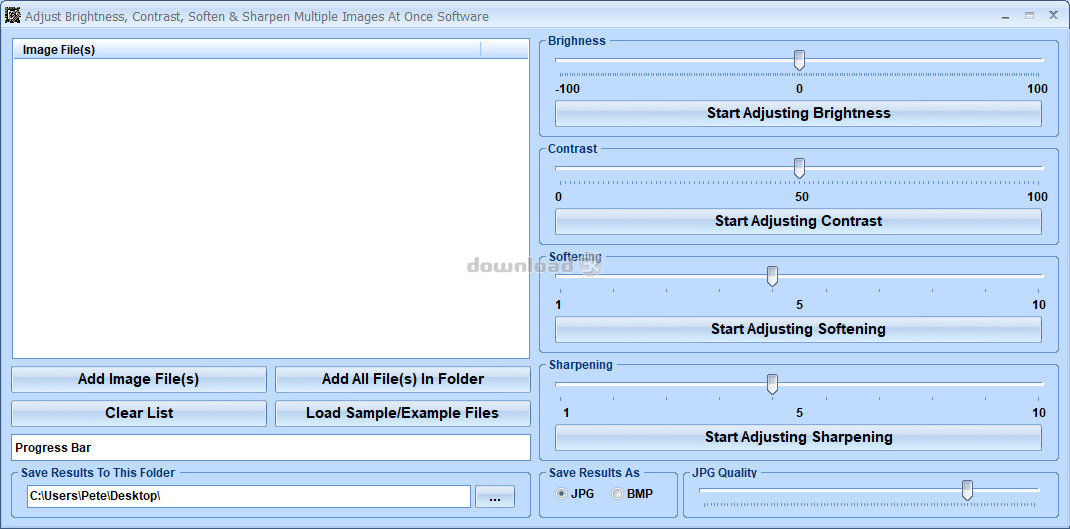This screenshot has height=529, width=1070.
Task: Start Adjusting Brightness
Action: click(798, 113)
